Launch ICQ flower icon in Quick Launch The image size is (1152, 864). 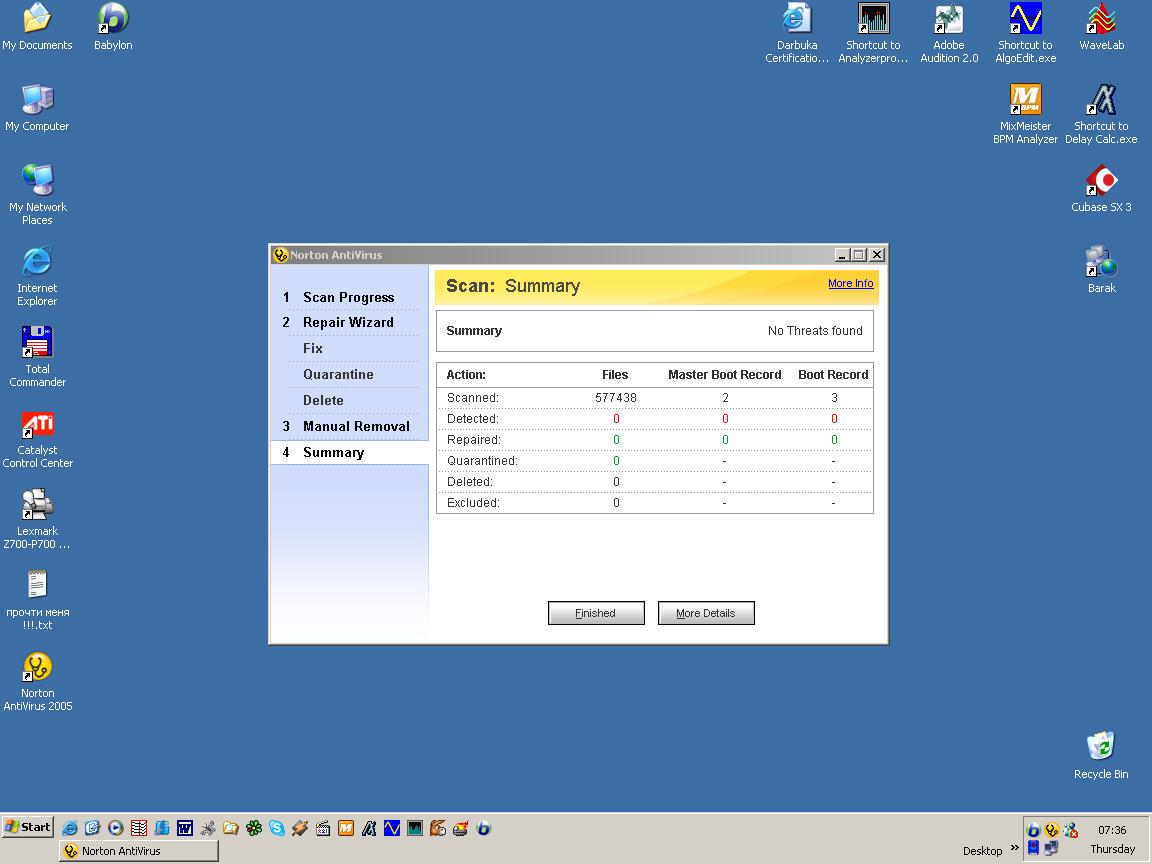[253, 828]
